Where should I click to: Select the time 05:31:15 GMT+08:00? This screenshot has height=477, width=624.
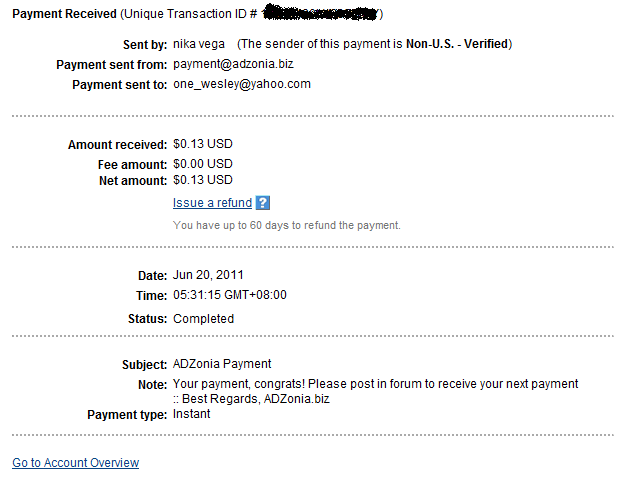230,295
